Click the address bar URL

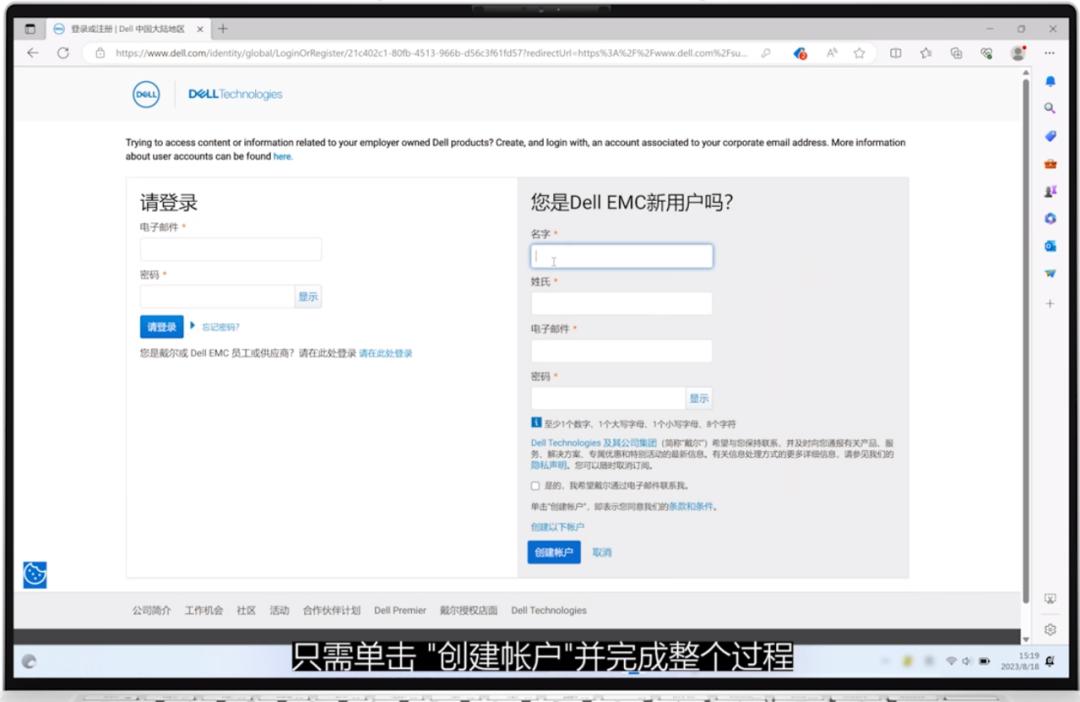click(431, 53)
